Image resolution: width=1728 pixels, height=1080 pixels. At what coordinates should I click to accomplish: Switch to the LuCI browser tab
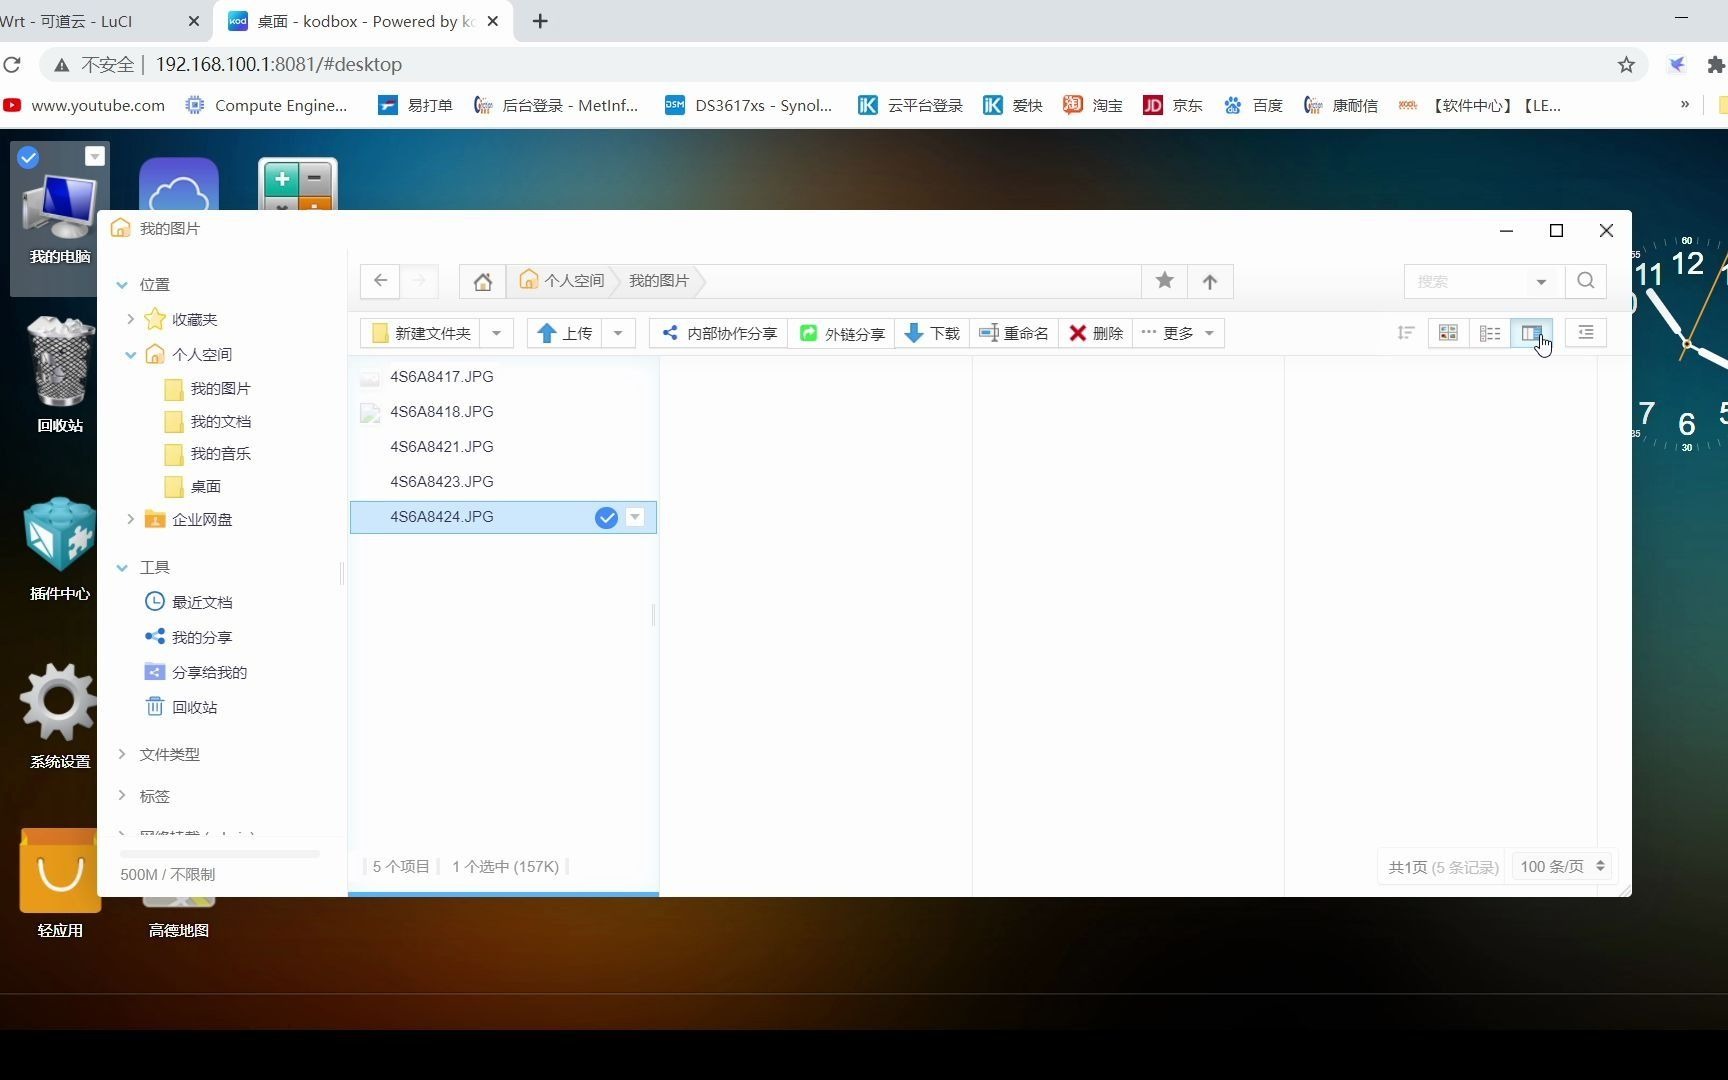click(95, 21)
